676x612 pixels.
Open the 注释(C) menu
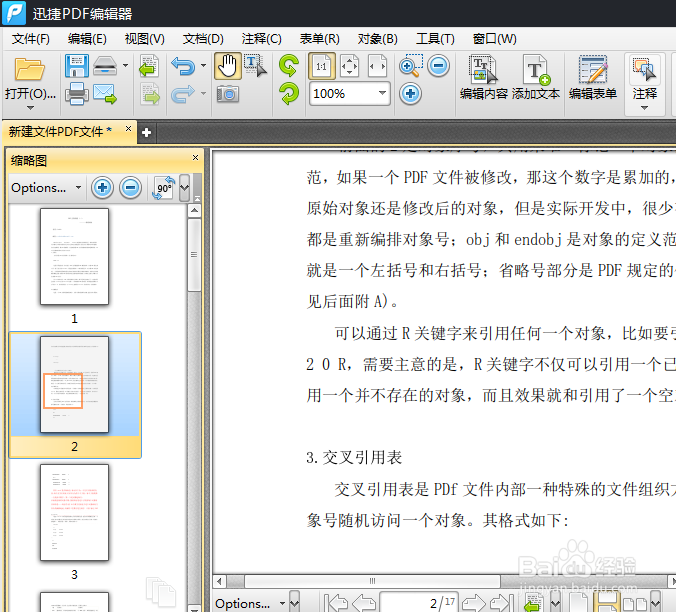click(x=261, y=39)
